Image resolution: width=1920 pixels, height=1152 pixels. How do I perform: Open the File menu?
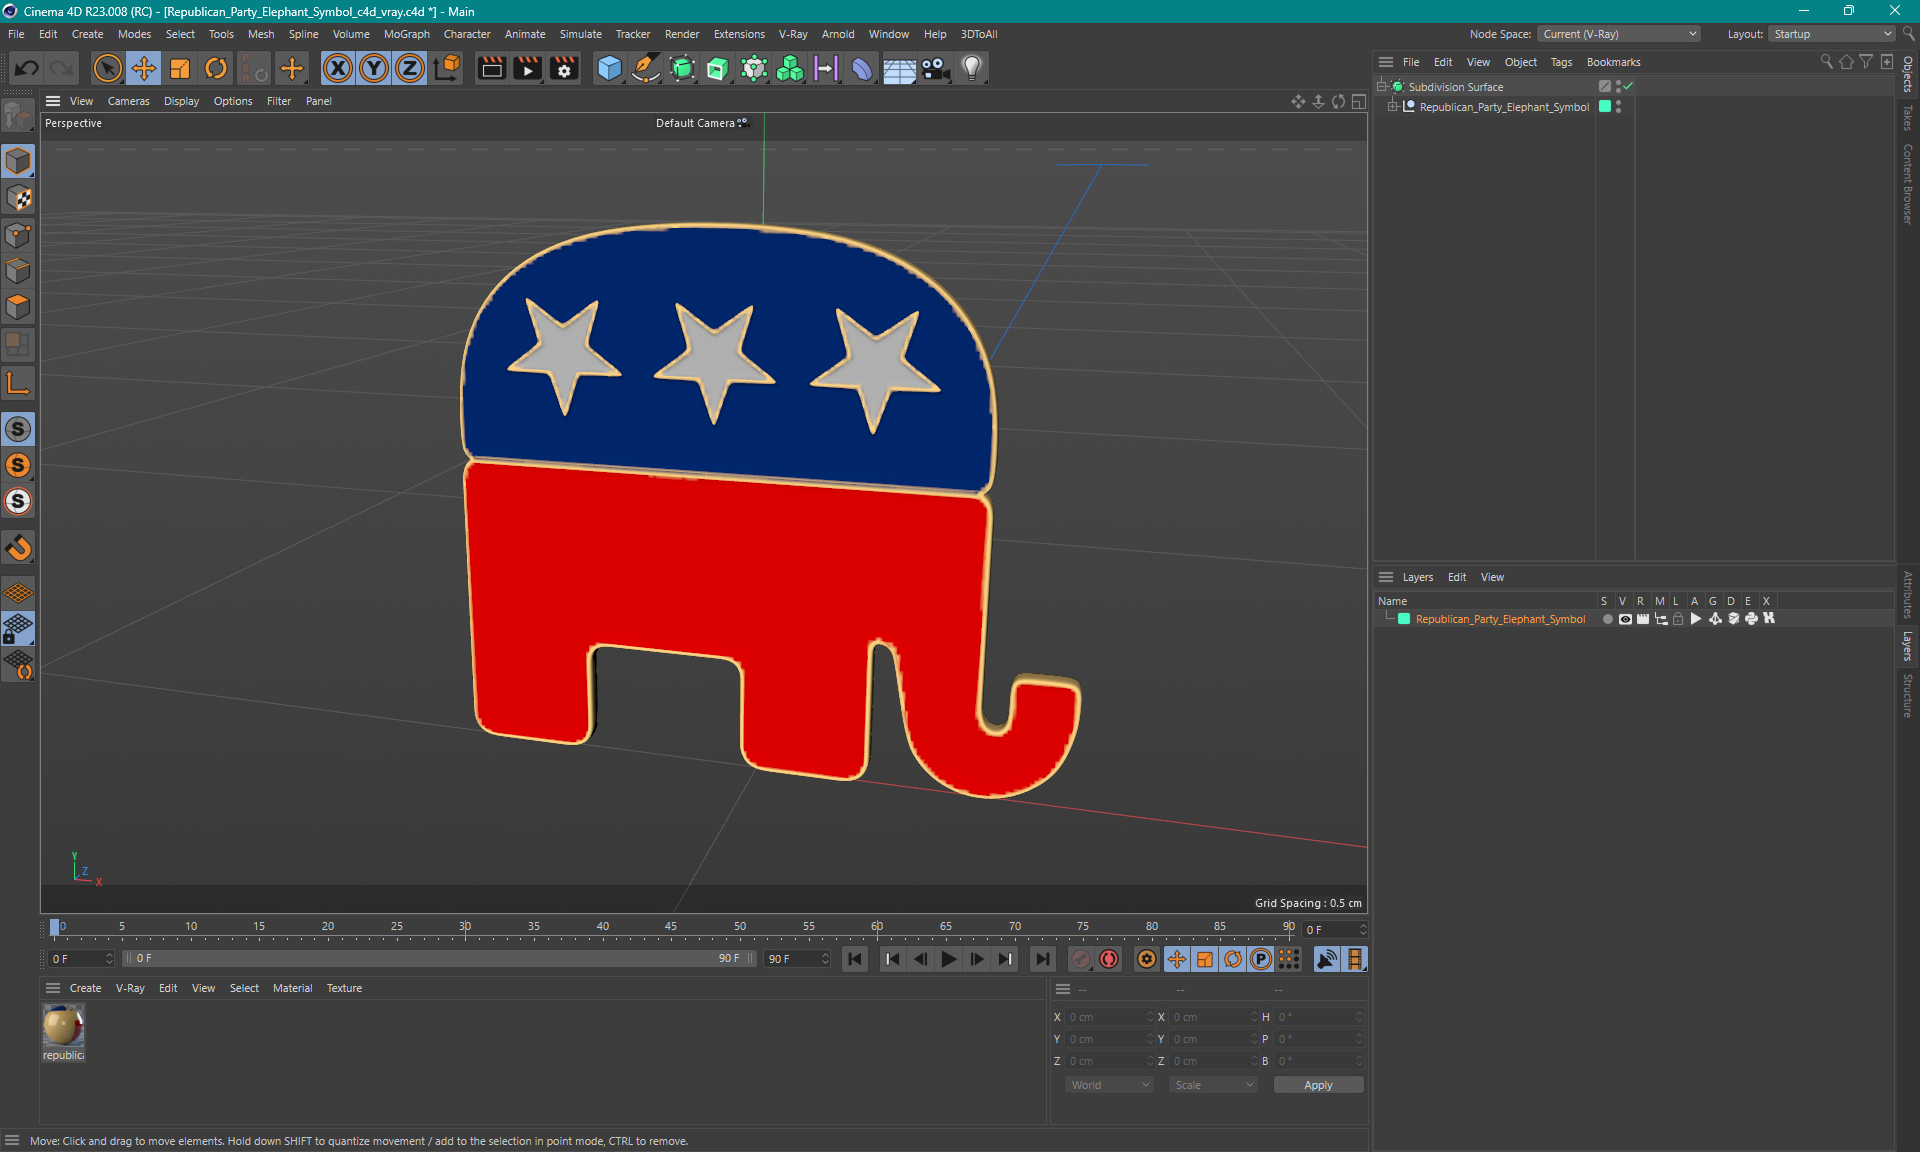click(x=16, y=34)
